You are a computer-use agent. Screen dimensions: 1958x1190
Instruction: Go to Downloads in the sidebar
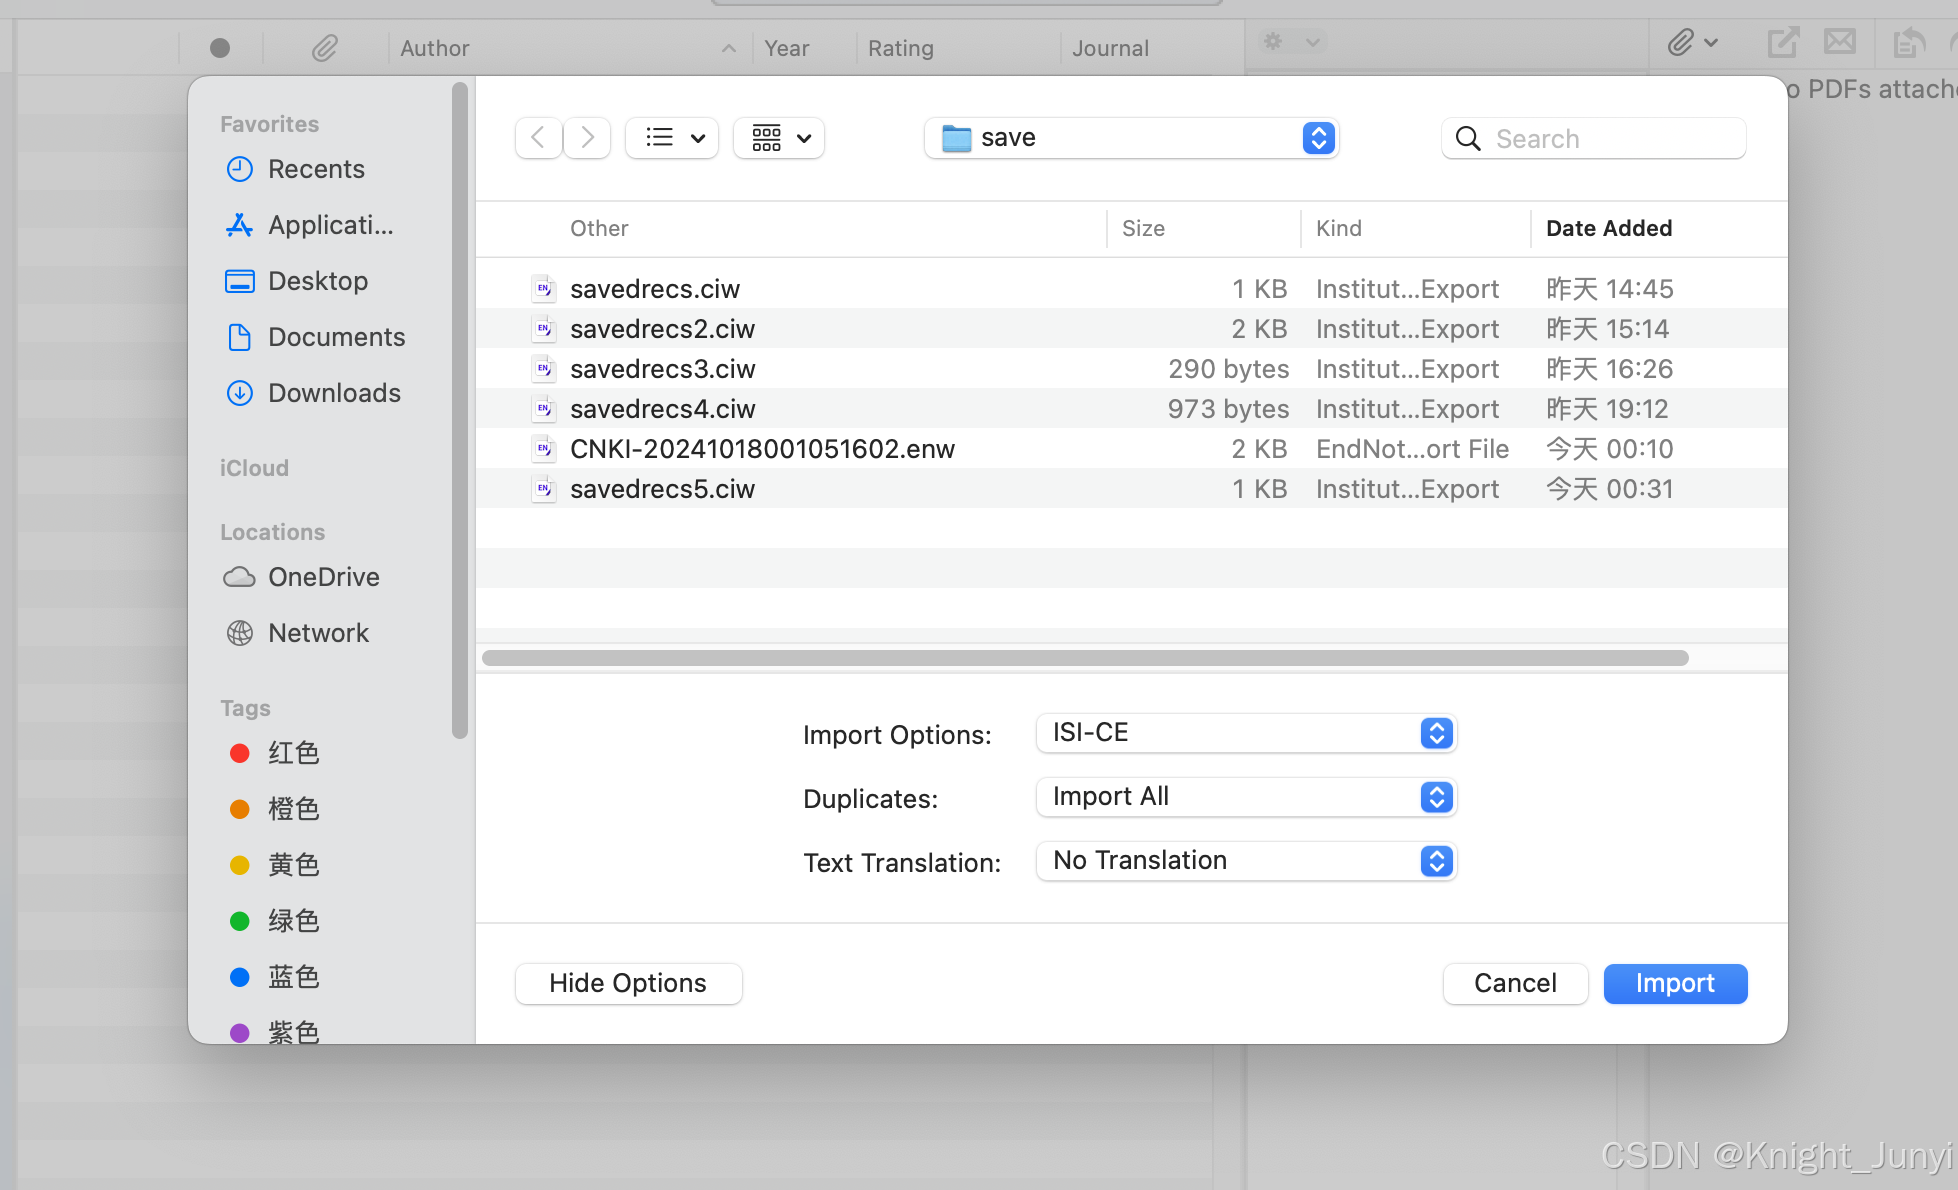coord(334,393)
